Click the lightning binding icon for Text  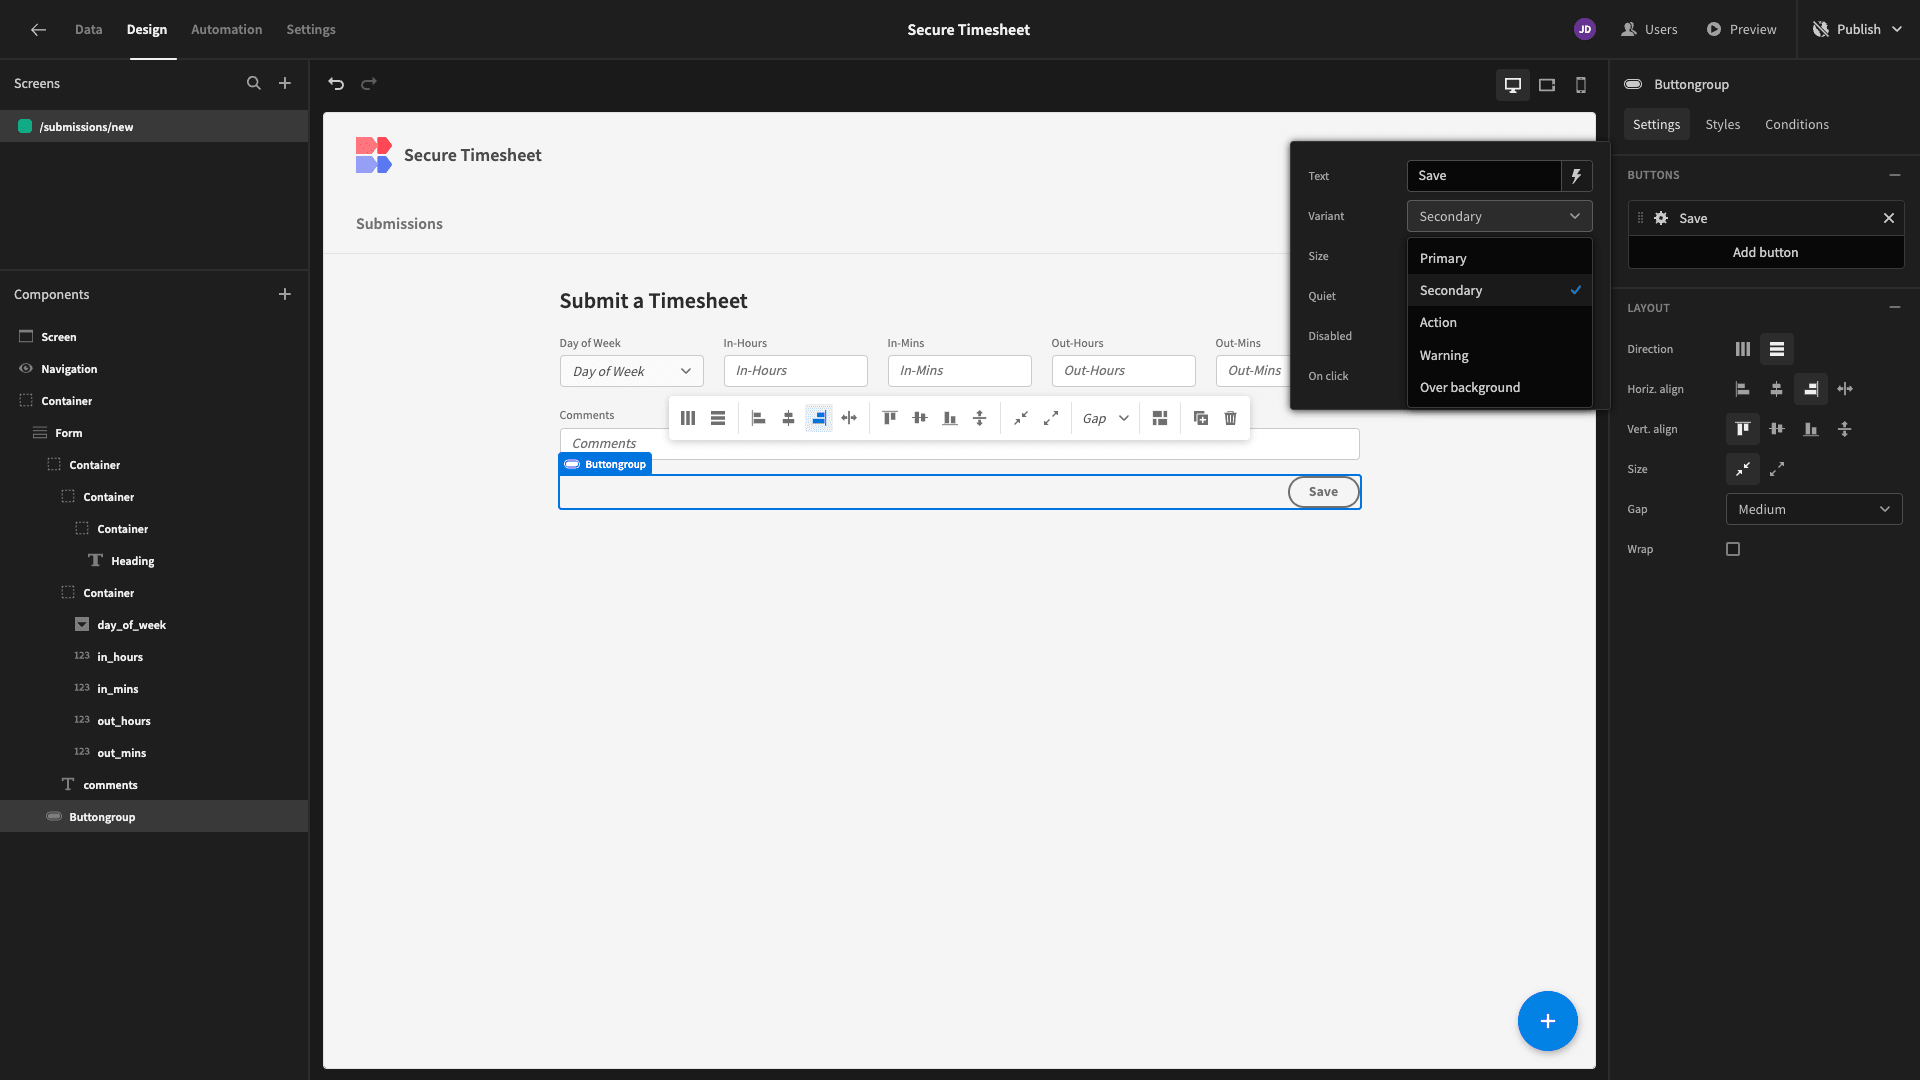click(x=1577, y=176)
